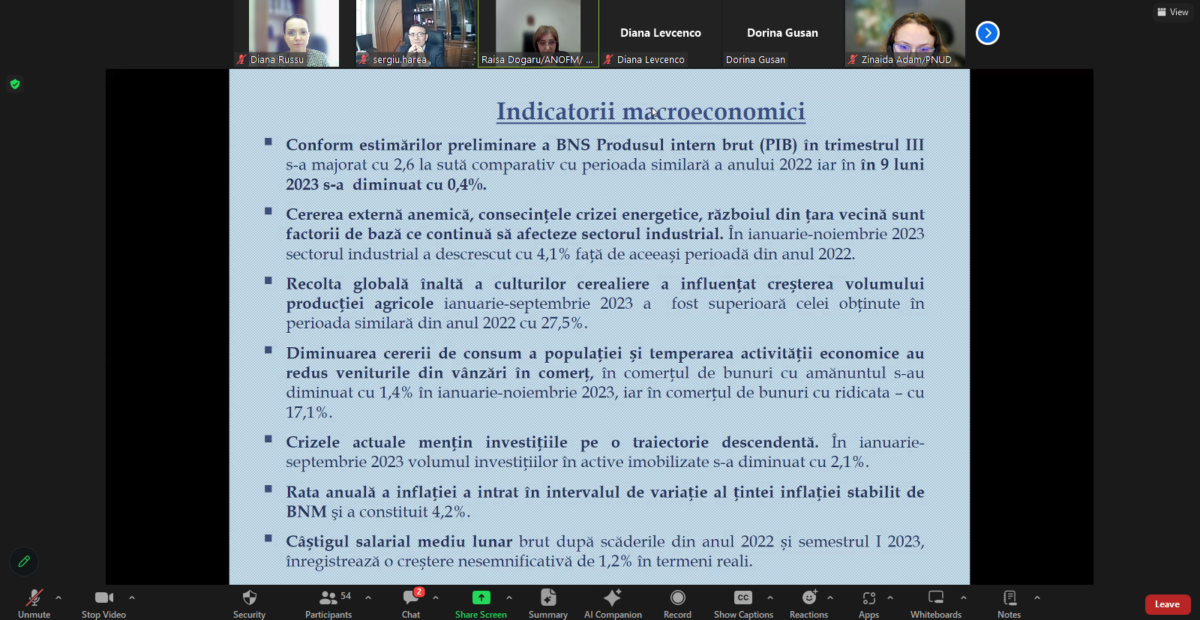Show next participants with blue arrow
The image size is (1200, 620).
click(x=988, y=33)
